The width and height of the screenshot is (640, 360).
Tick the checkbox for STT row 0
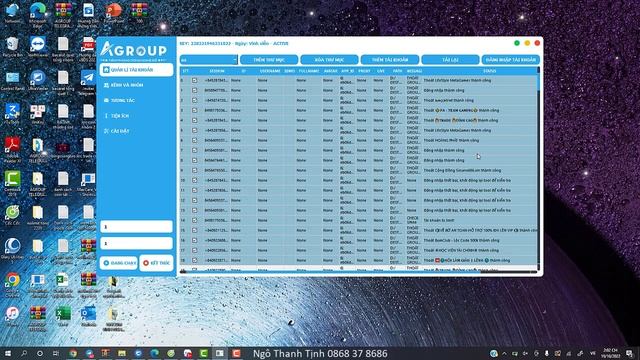point(194,80)
